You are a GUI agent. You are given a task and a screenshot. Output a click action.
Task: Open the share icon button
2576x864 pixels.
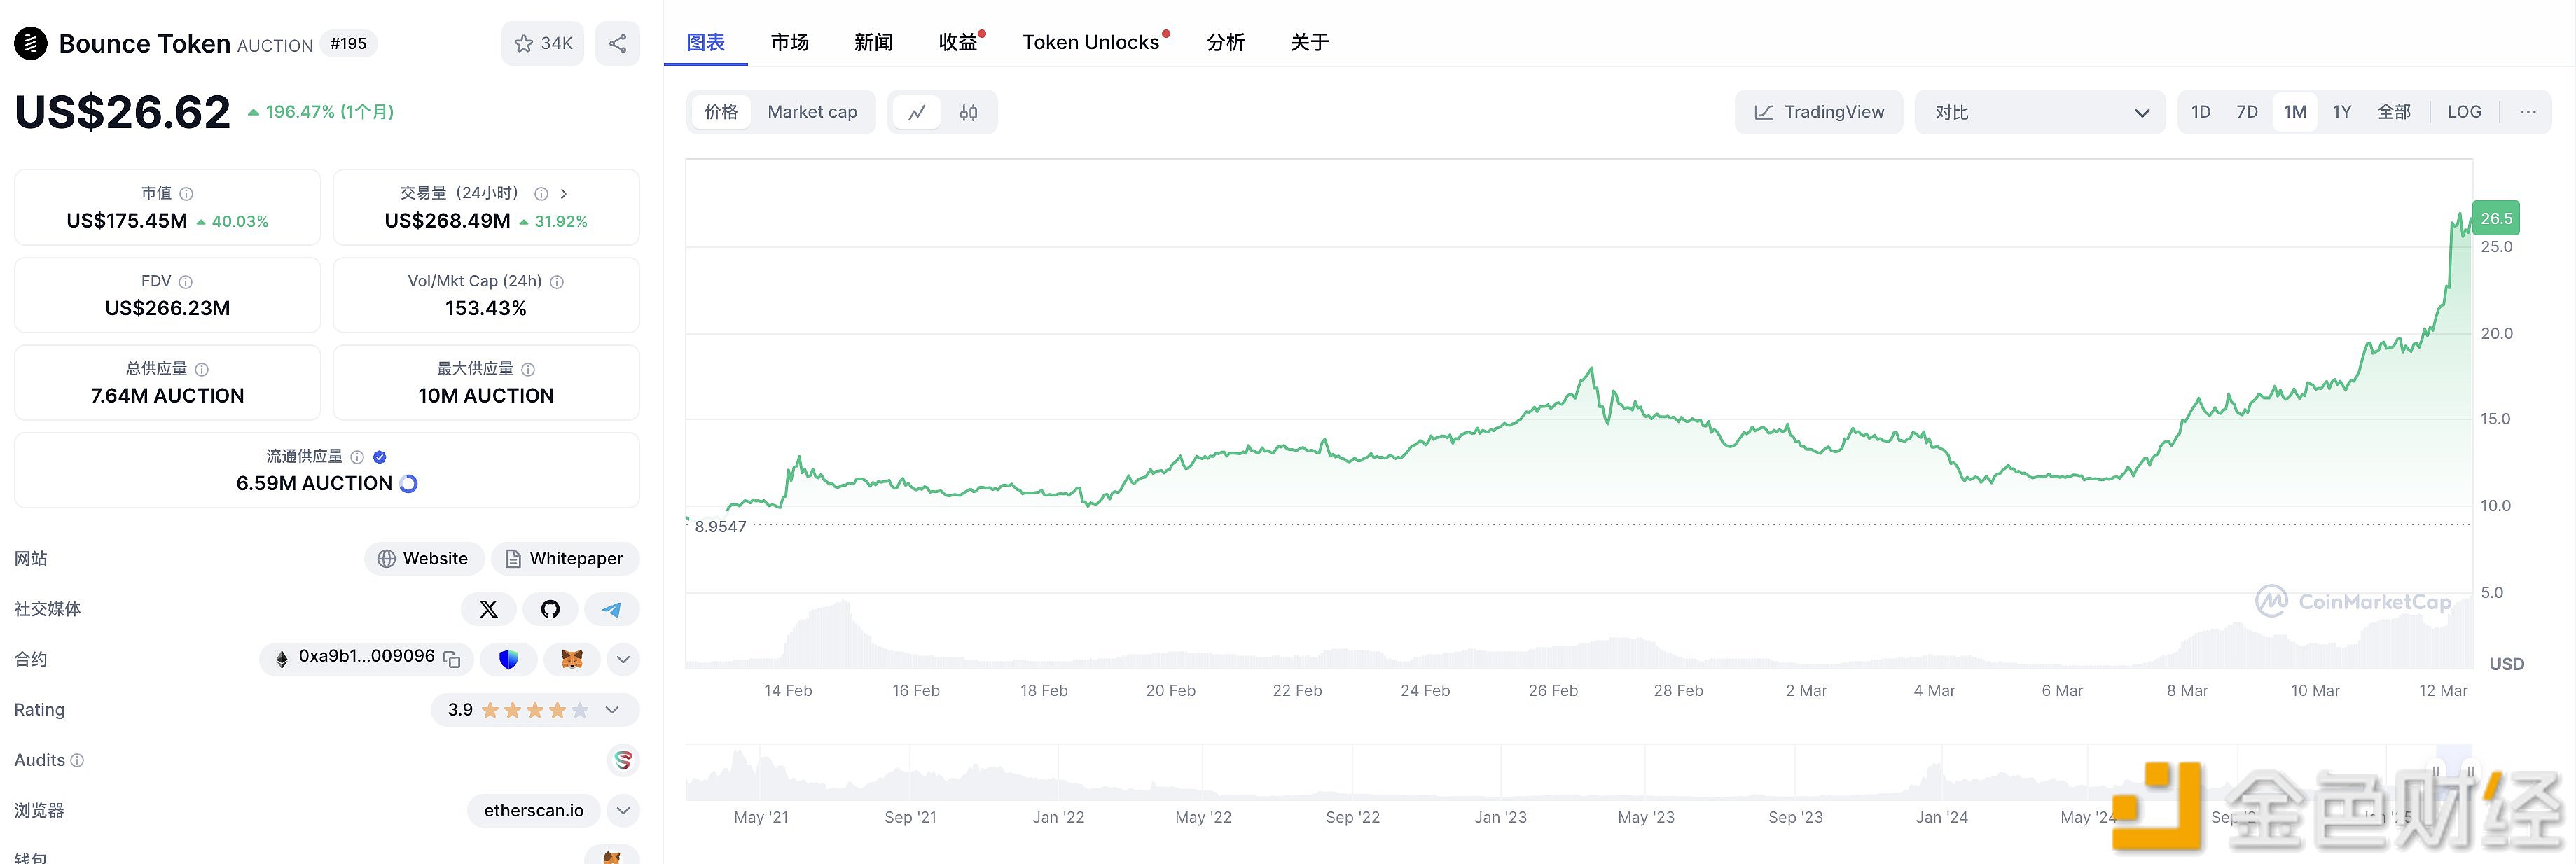coord(618,43)
